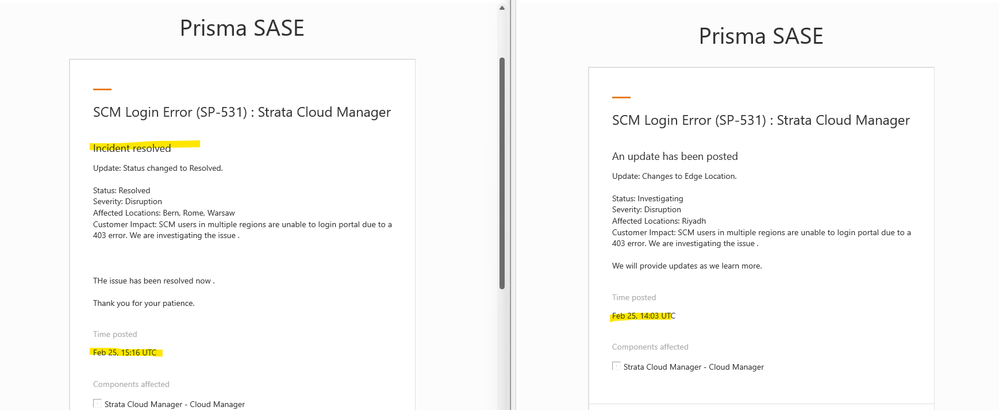The image size is (999, 410).
Task: Click the scrollbar thumb in the left pane
Action: [502, 173]
